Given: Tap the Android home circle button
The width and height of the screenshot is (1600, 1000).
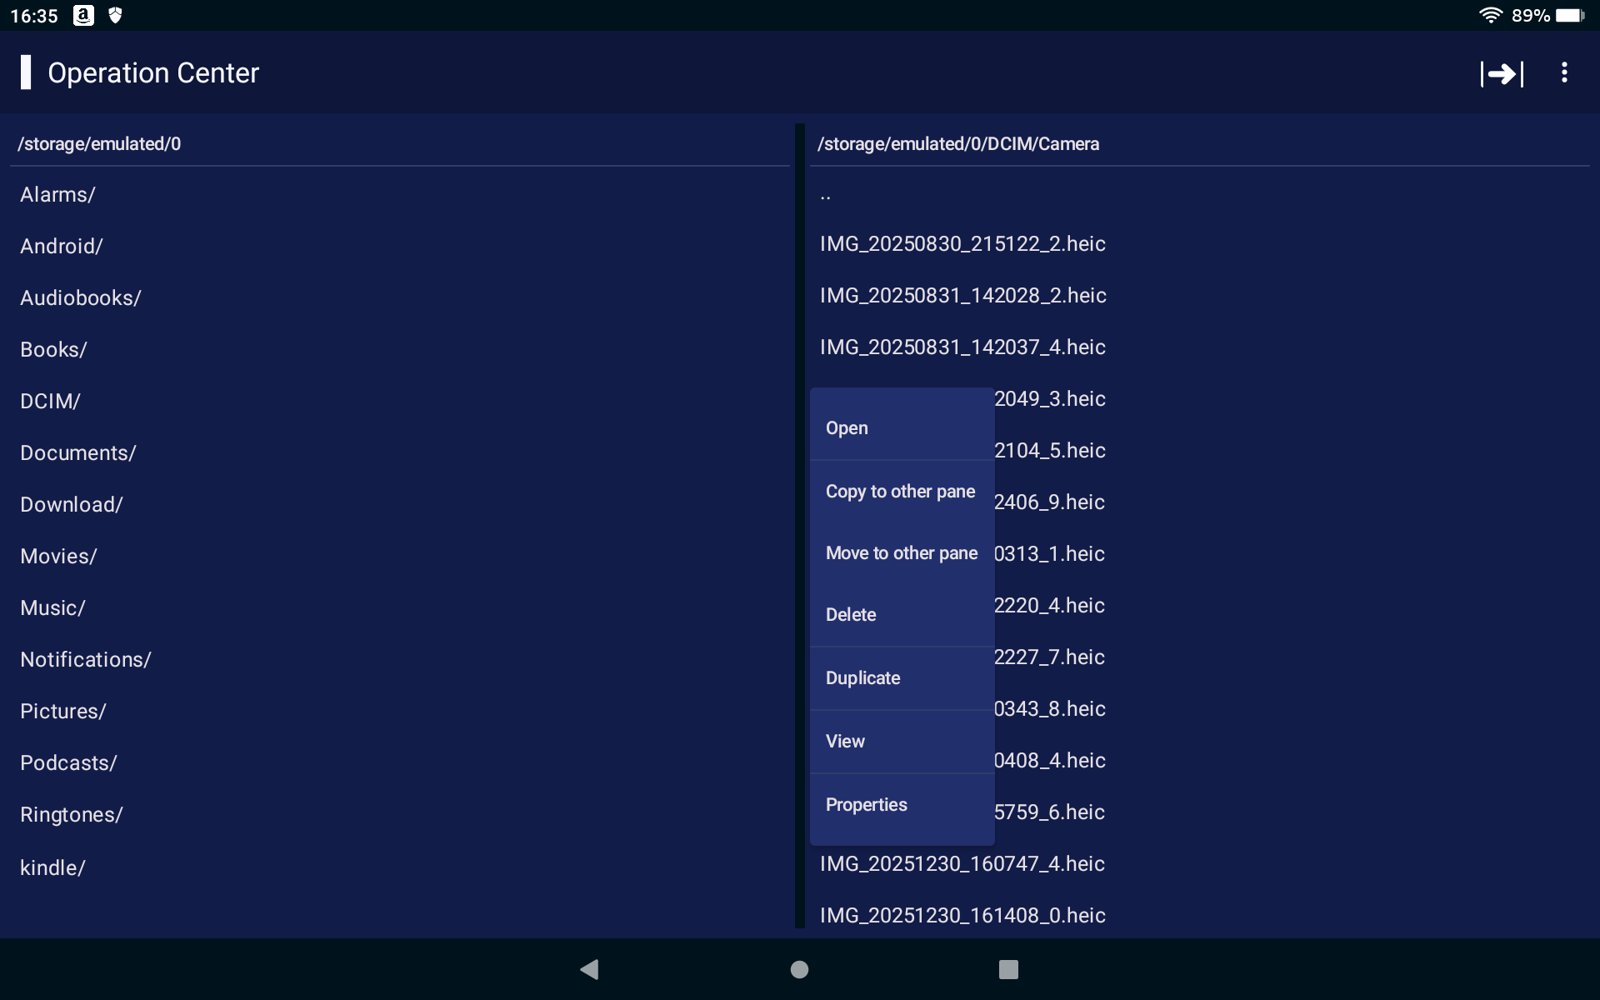Looking at the screenshot, I should (799, 969).
